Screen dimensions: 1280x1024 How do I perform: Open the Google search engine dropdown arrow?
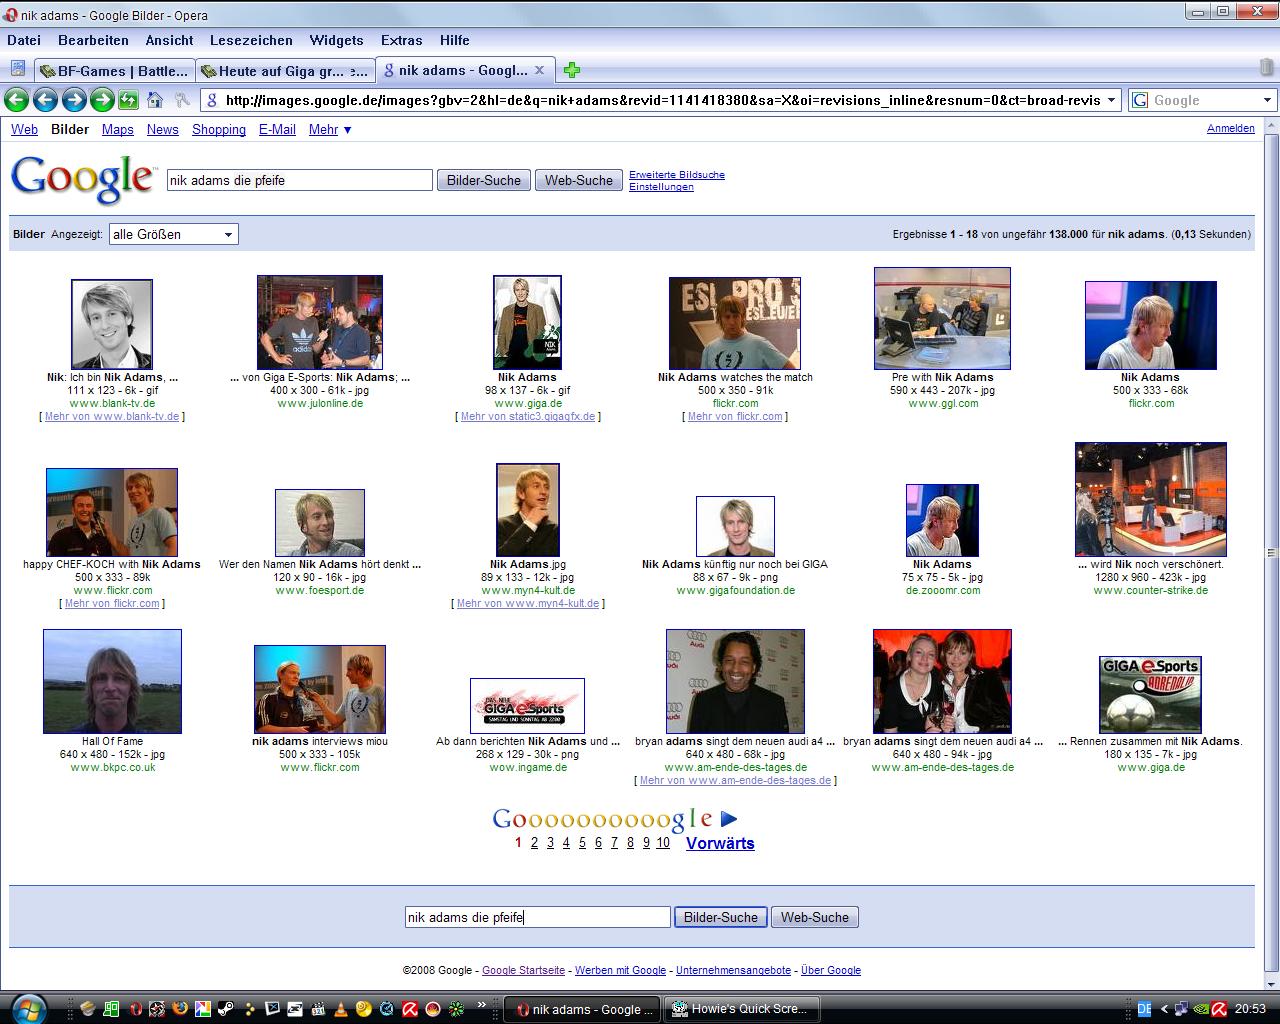click(x=1267, y=100)
